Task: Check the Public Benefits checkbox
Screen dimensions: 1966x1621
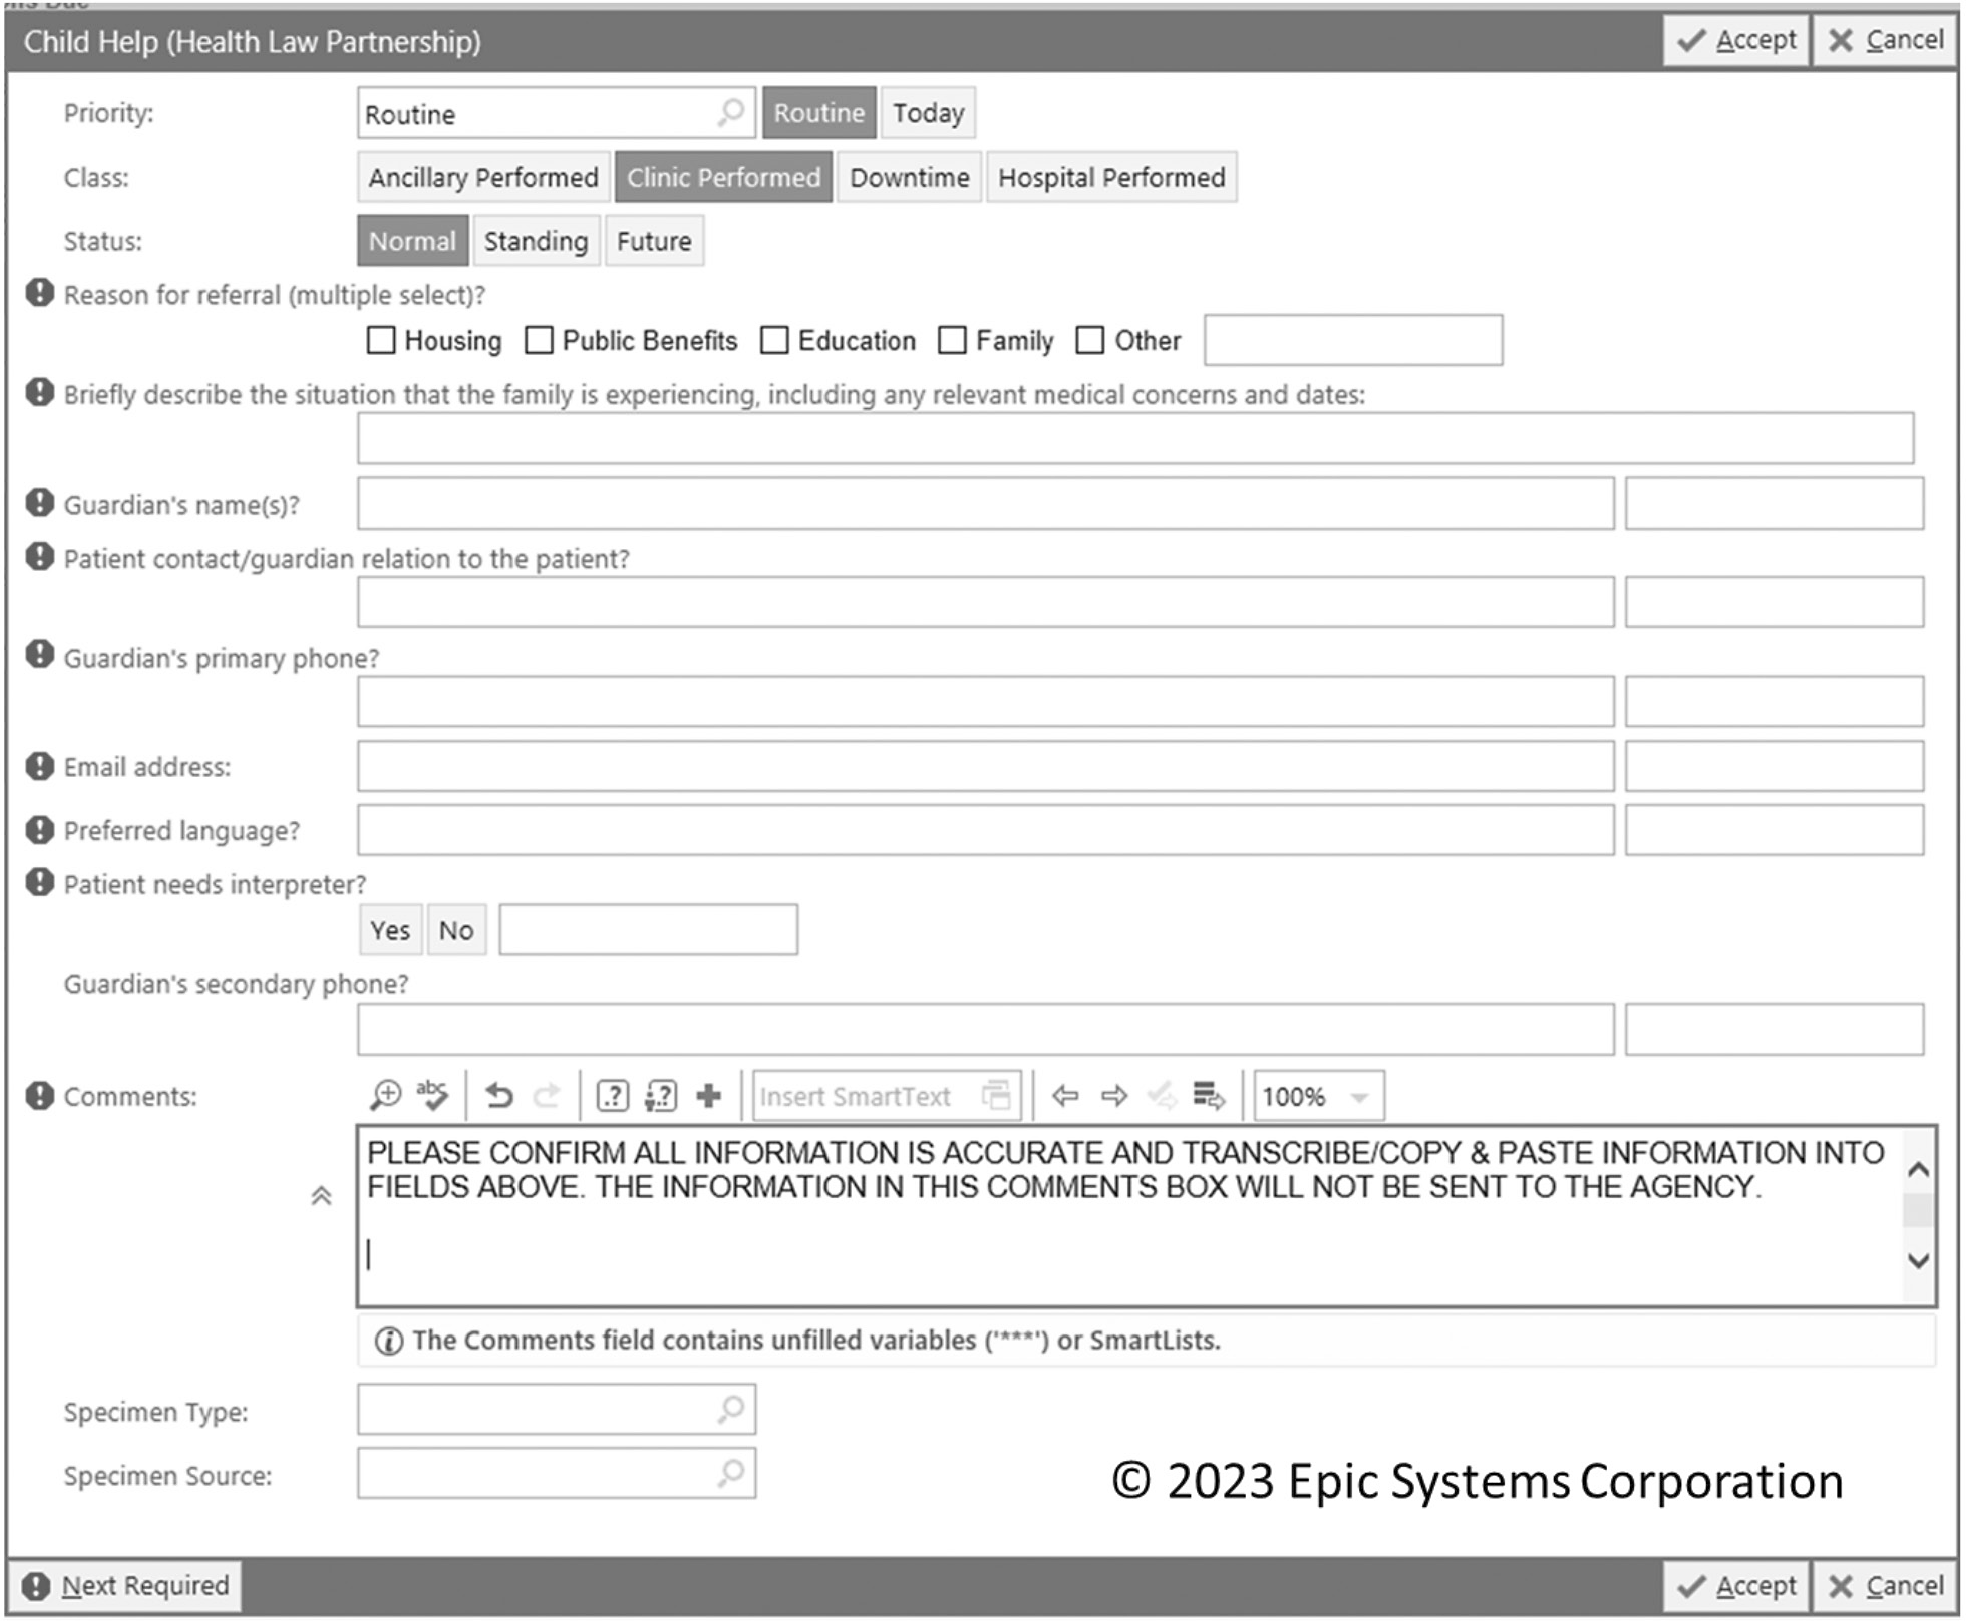Action: tap(540, 341)
